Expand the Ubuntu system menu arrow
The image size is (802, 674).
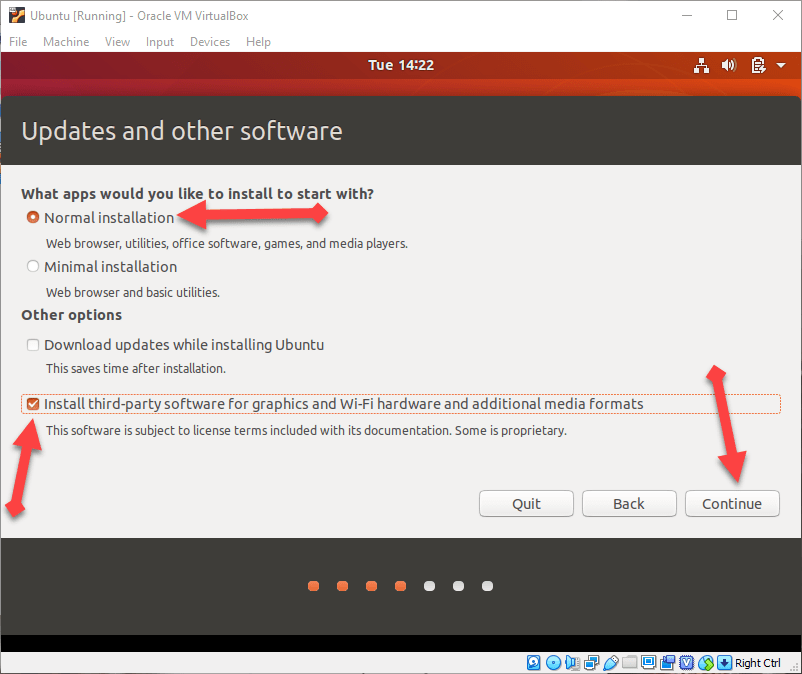tap(779, 66)
